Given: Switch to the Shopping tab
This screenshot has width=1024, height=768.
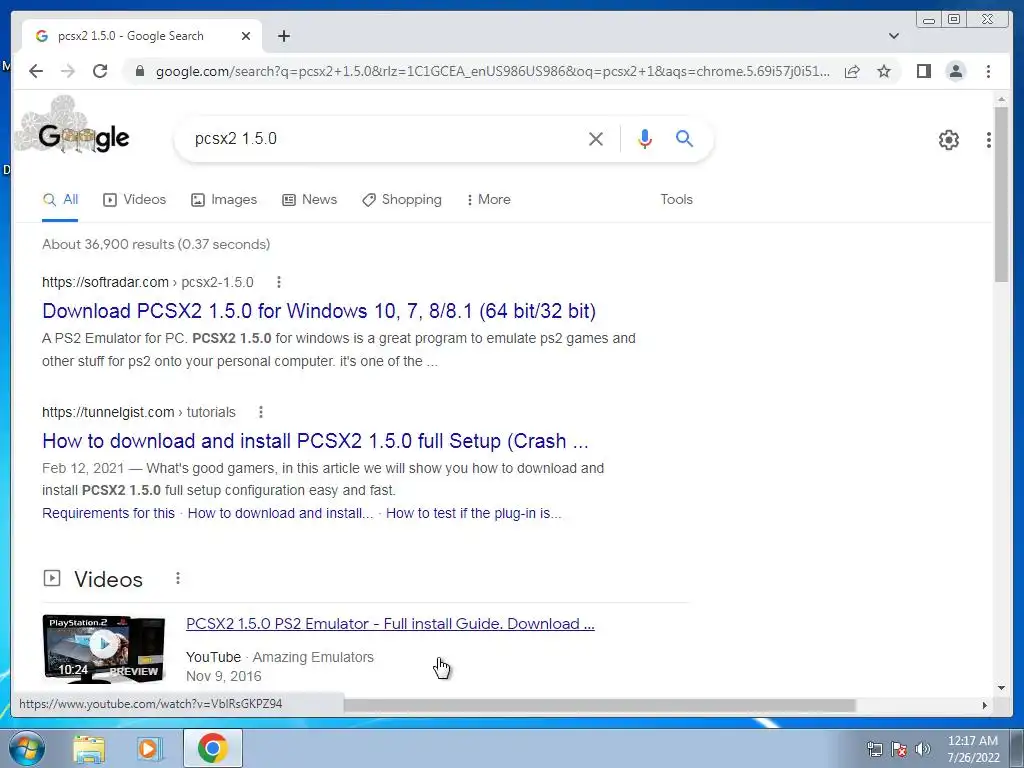Looking at the screenshot, I should [402, 200].
